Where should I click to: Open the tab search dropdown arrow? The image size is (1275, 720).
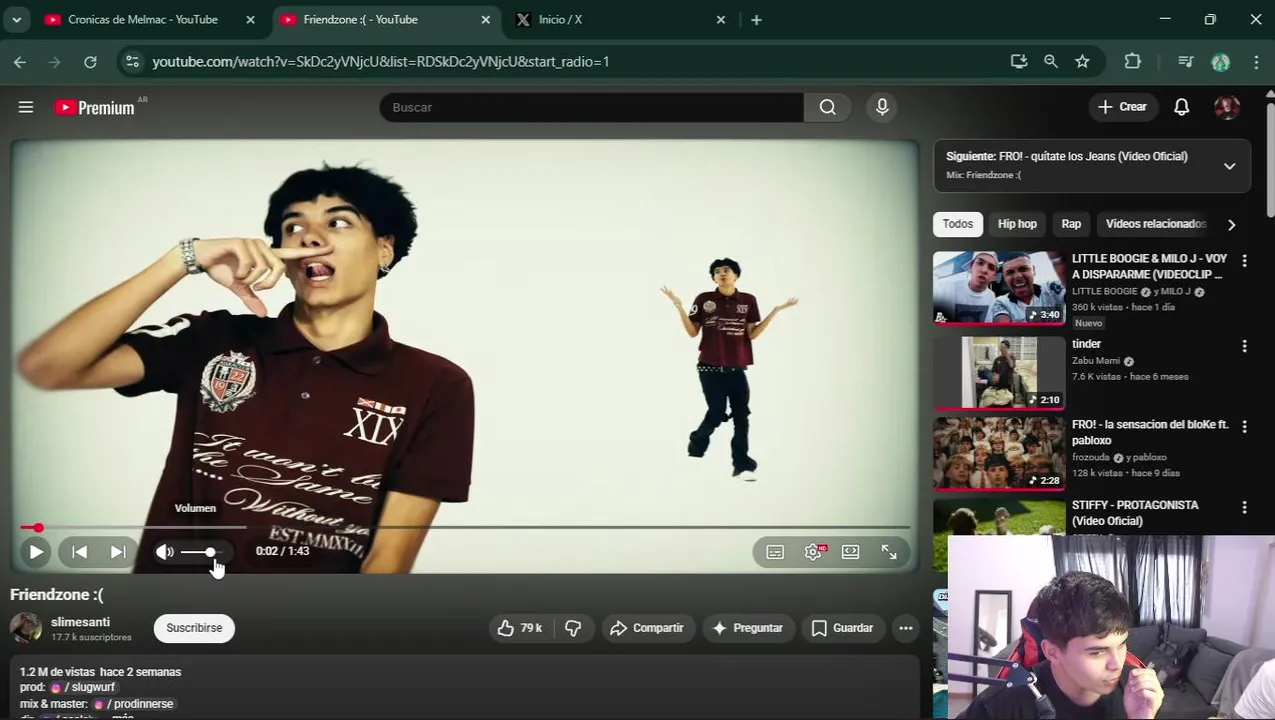tap(16, 20)
